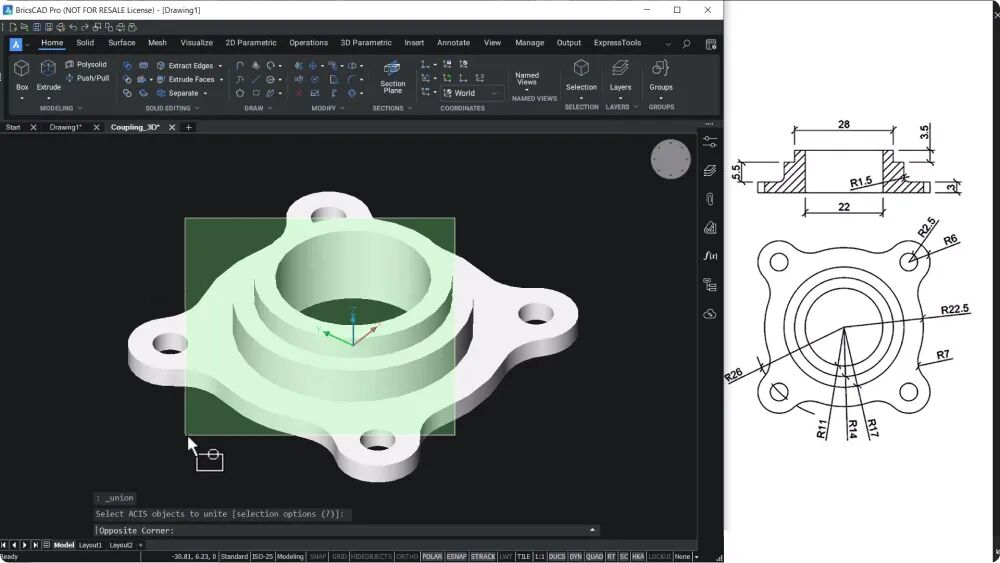
Task: Choose the Polysolid tool
Action: point(86,64)
